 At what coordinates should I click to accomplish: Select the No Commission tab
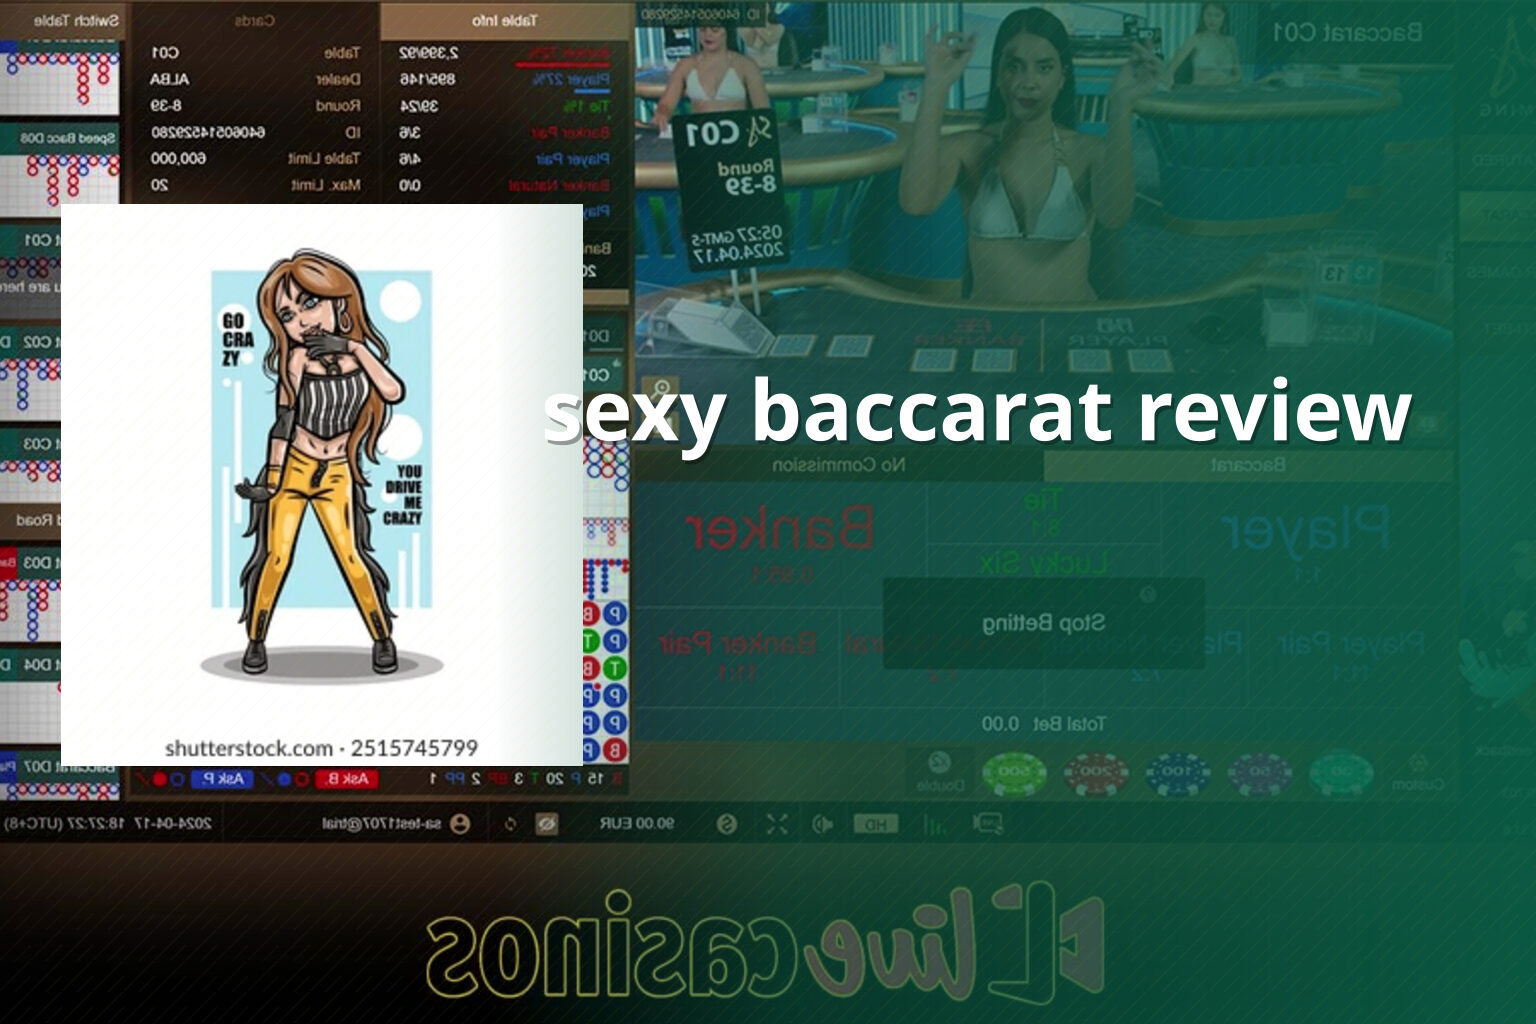[838, 465]
